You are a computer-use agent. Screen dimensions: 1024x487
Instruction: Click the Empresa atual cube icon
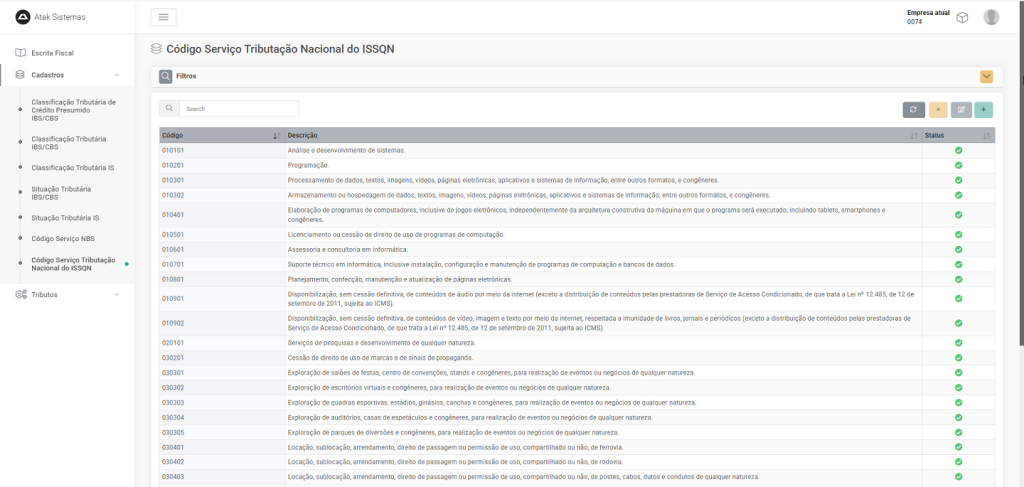961,17
